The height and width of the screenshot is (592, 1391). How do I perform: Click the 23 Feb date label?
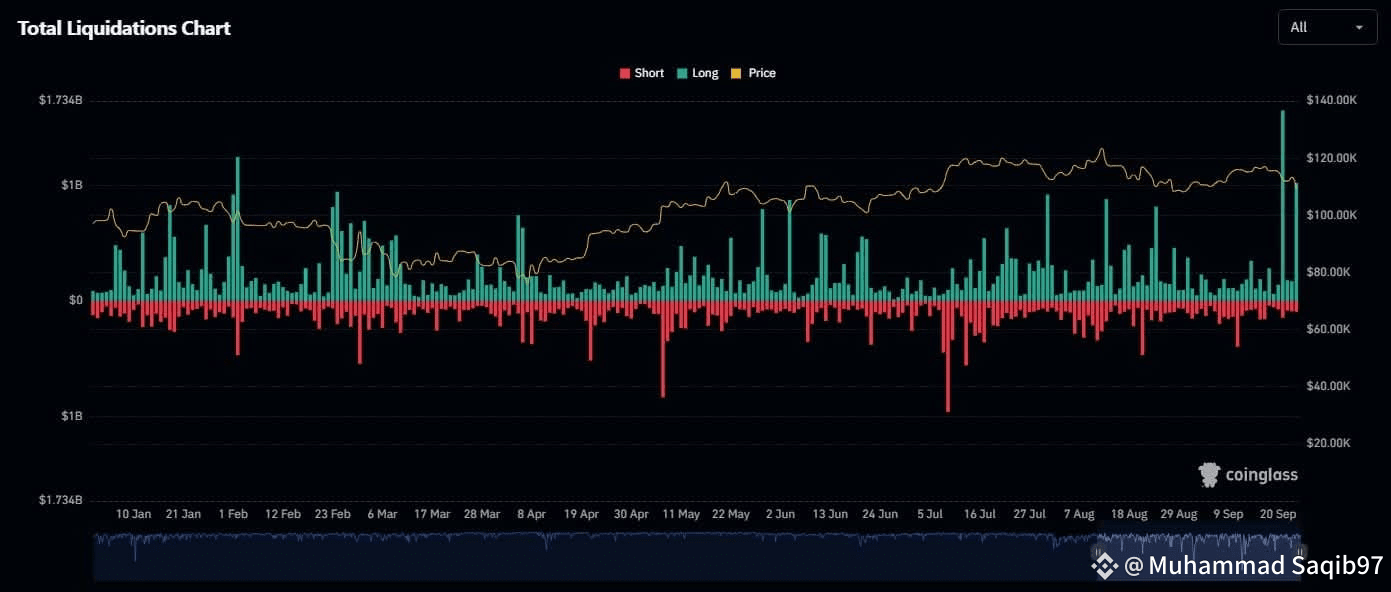click(x=333, y=514)
